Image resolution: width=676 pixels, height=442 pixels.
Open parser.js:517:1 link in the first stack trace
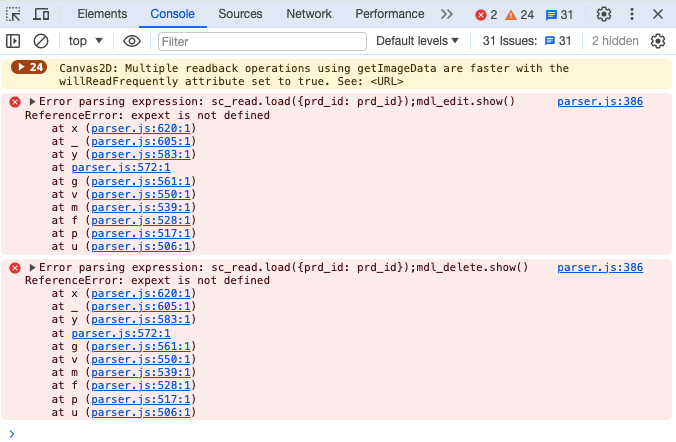(141, 233)
